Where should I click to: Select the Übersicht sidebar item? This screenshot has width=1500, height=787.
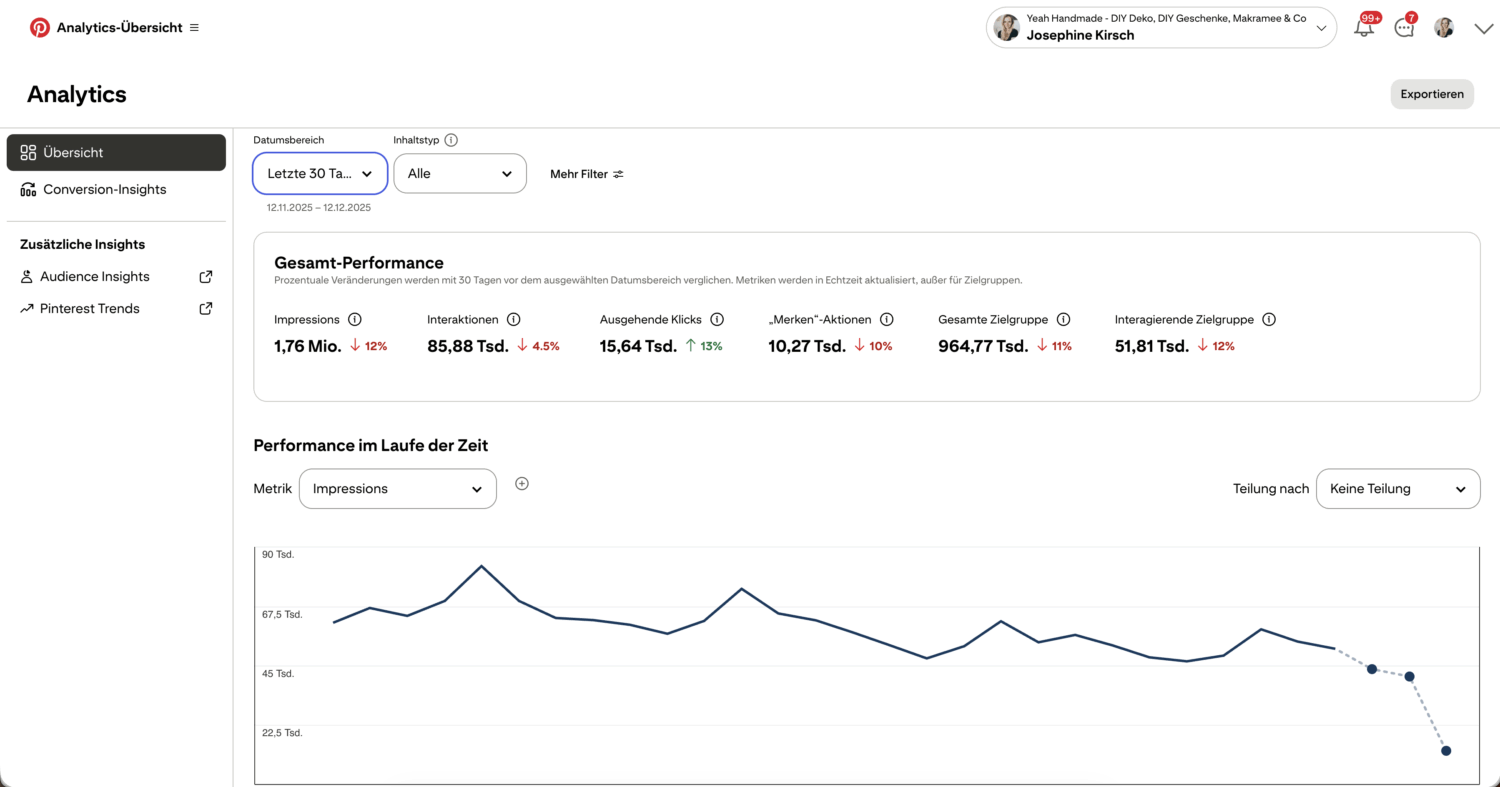click(116, 153)
